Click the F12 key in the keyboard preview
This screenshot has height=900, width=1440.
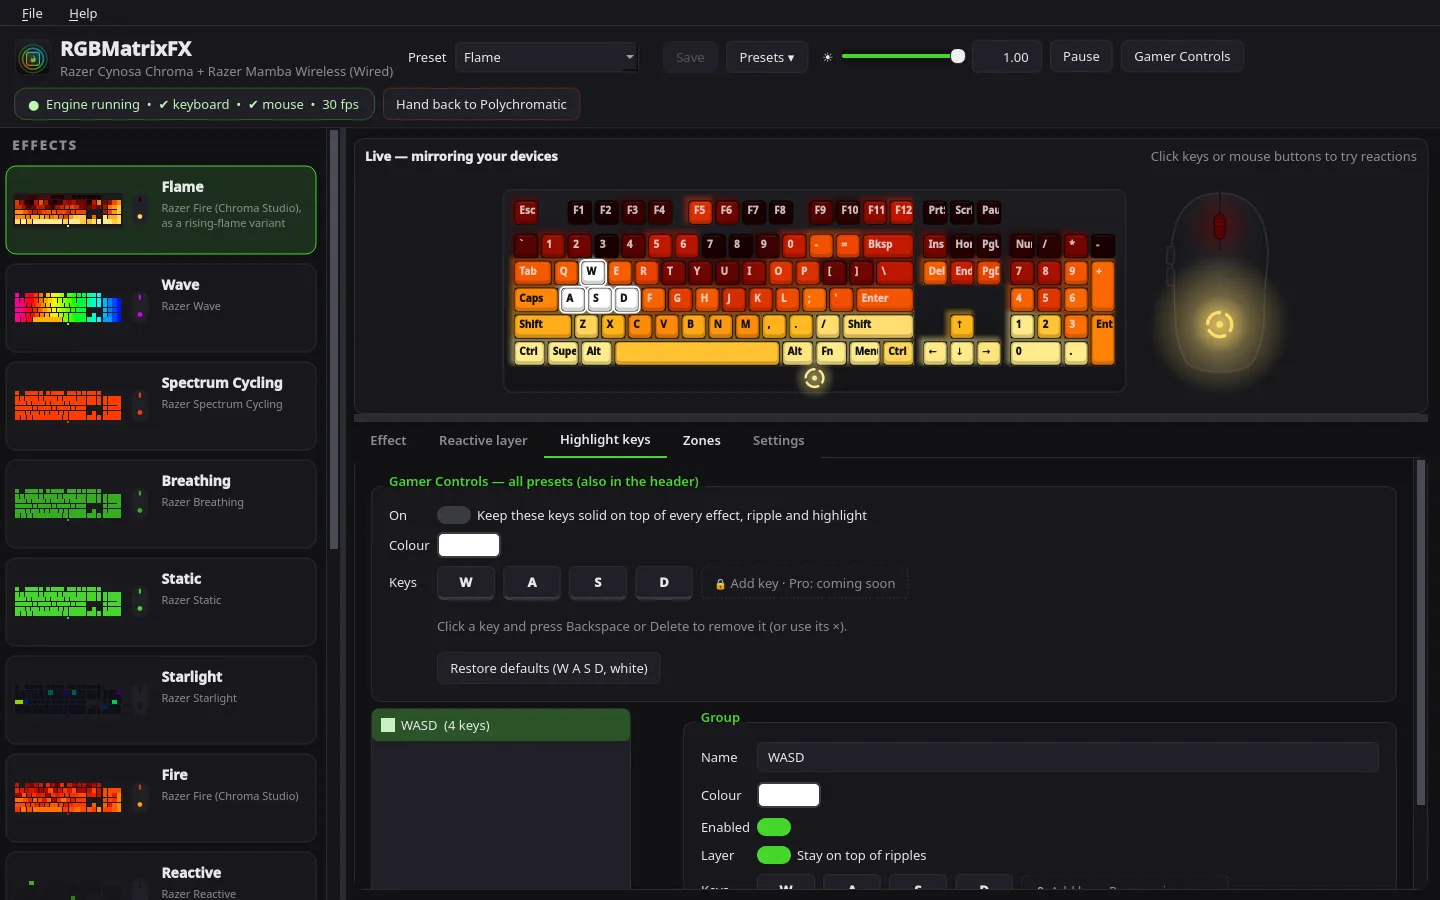pos(903,211)
